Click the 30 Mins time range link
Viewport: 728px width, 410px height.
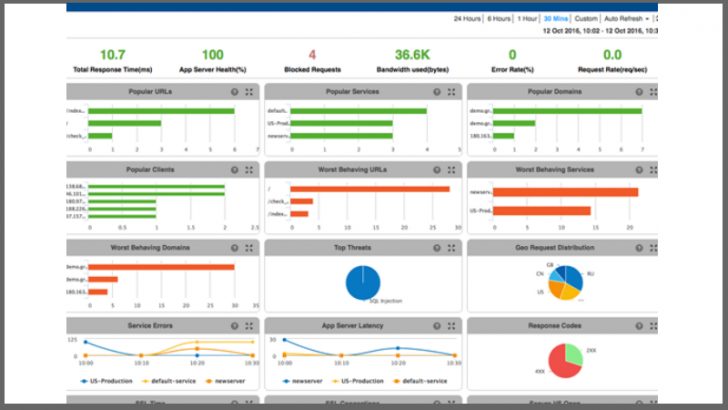coord(556,19)
